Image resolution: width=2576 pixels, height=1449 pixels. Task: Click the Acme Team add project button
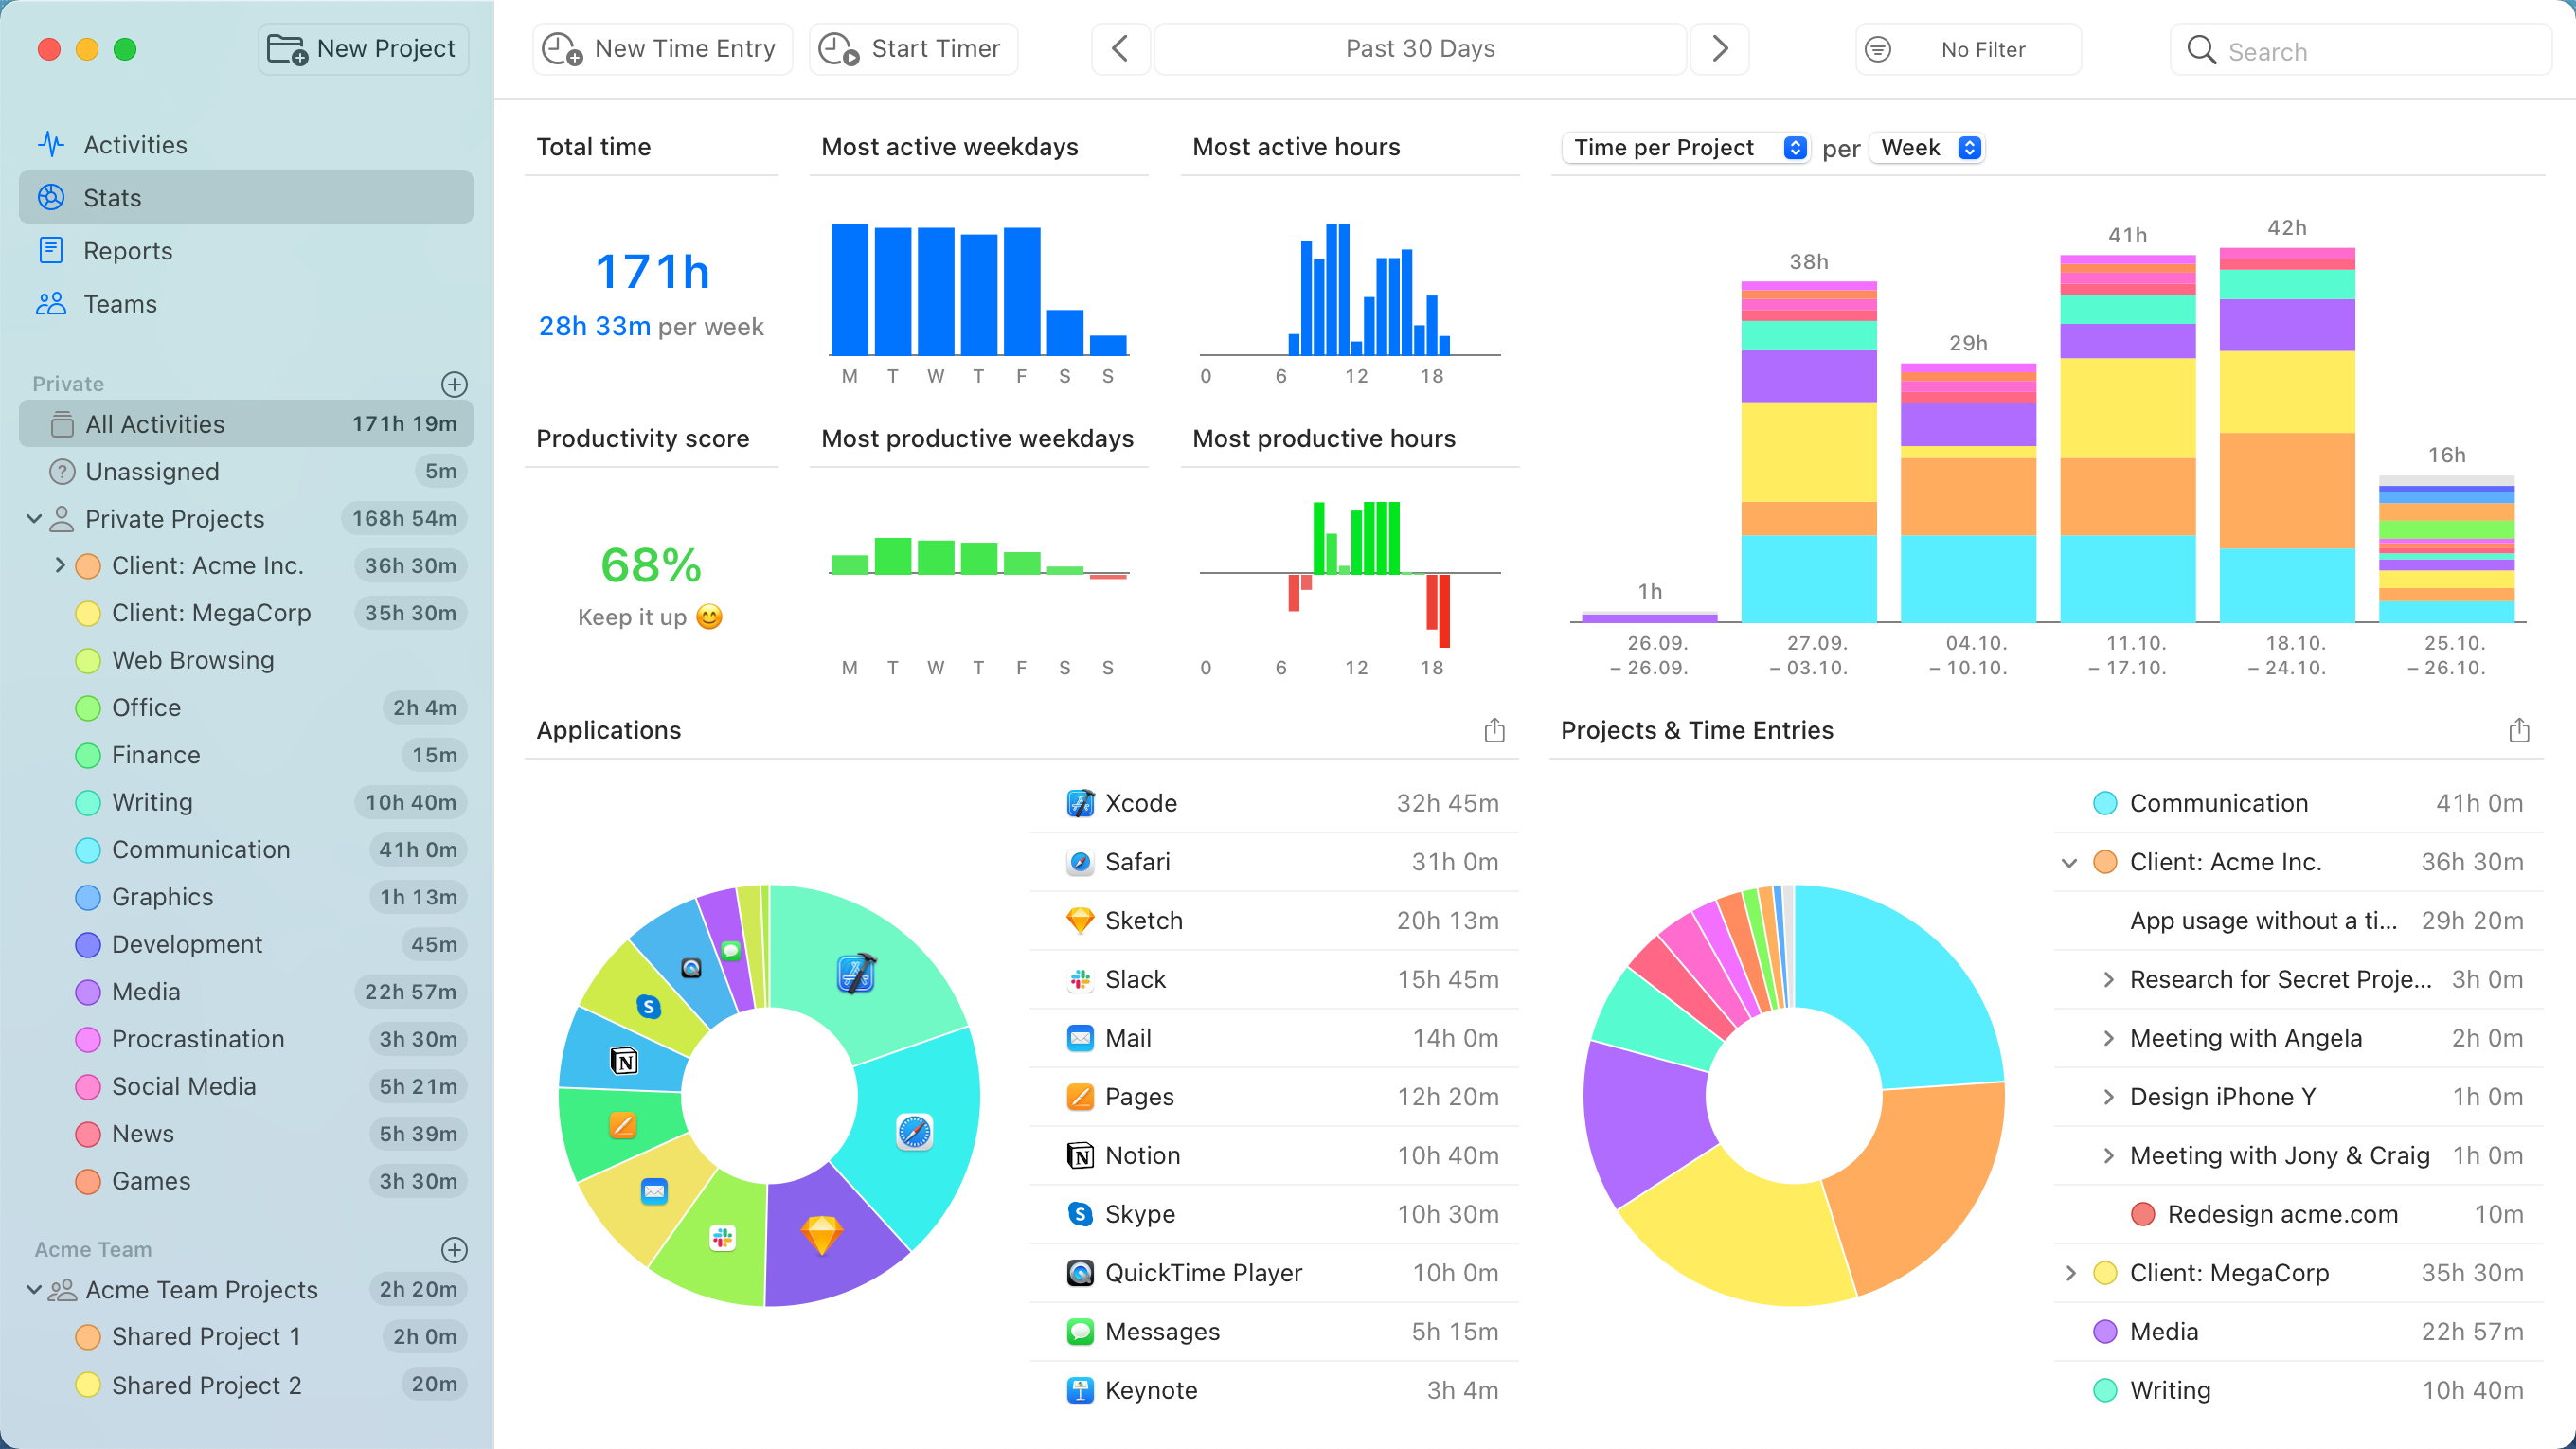(x=453, y=1247)
